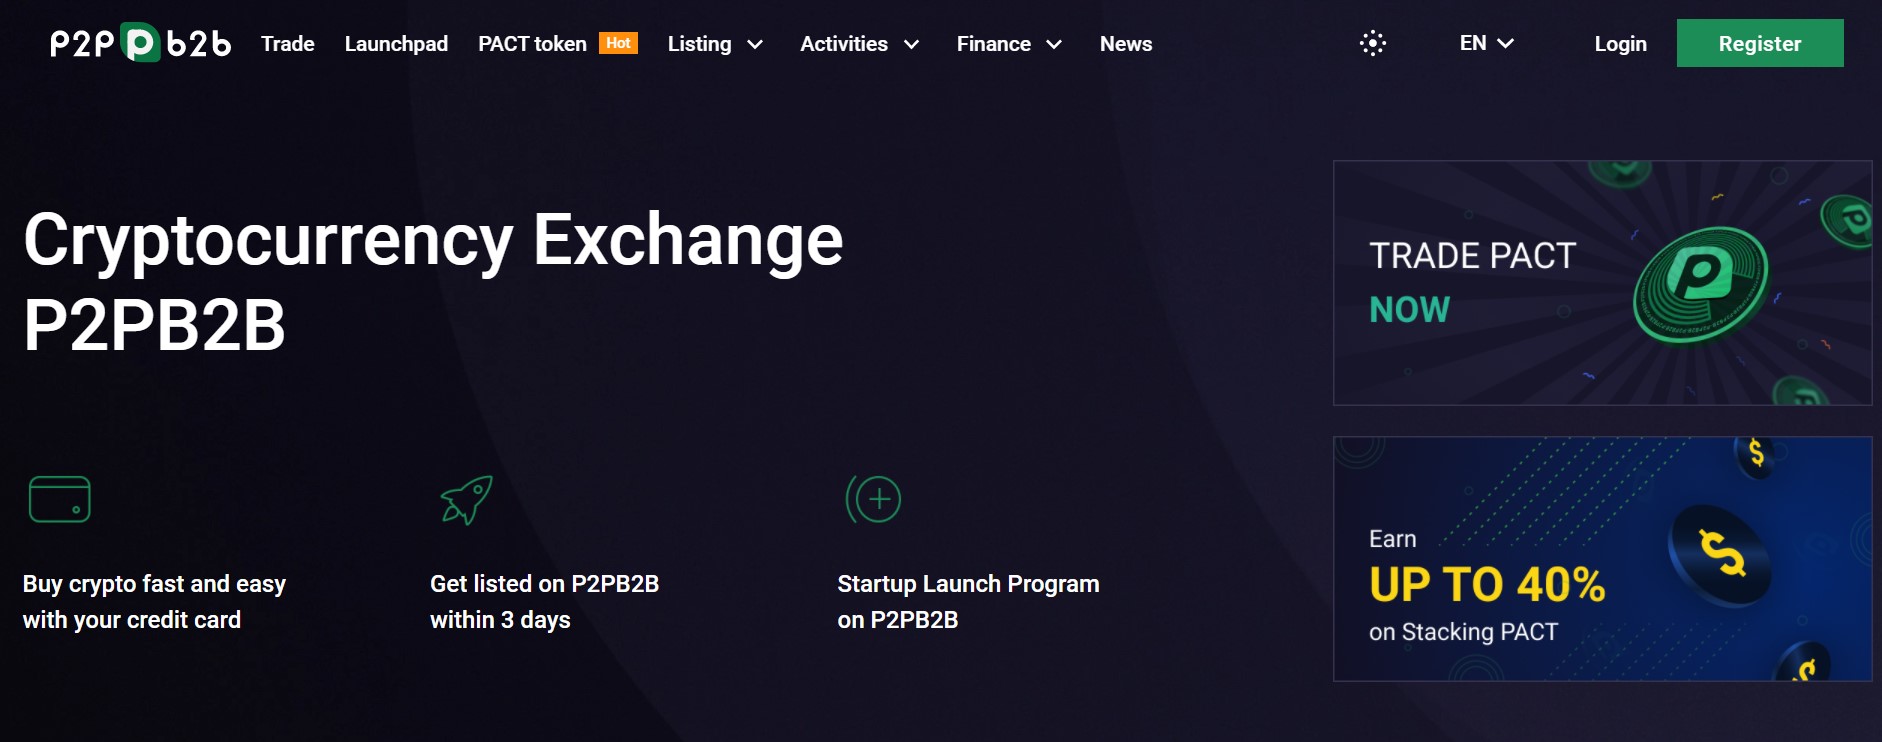The image size is (1882, 742).
Task: Click the P2PB2B logo
Action: point(141,43)
